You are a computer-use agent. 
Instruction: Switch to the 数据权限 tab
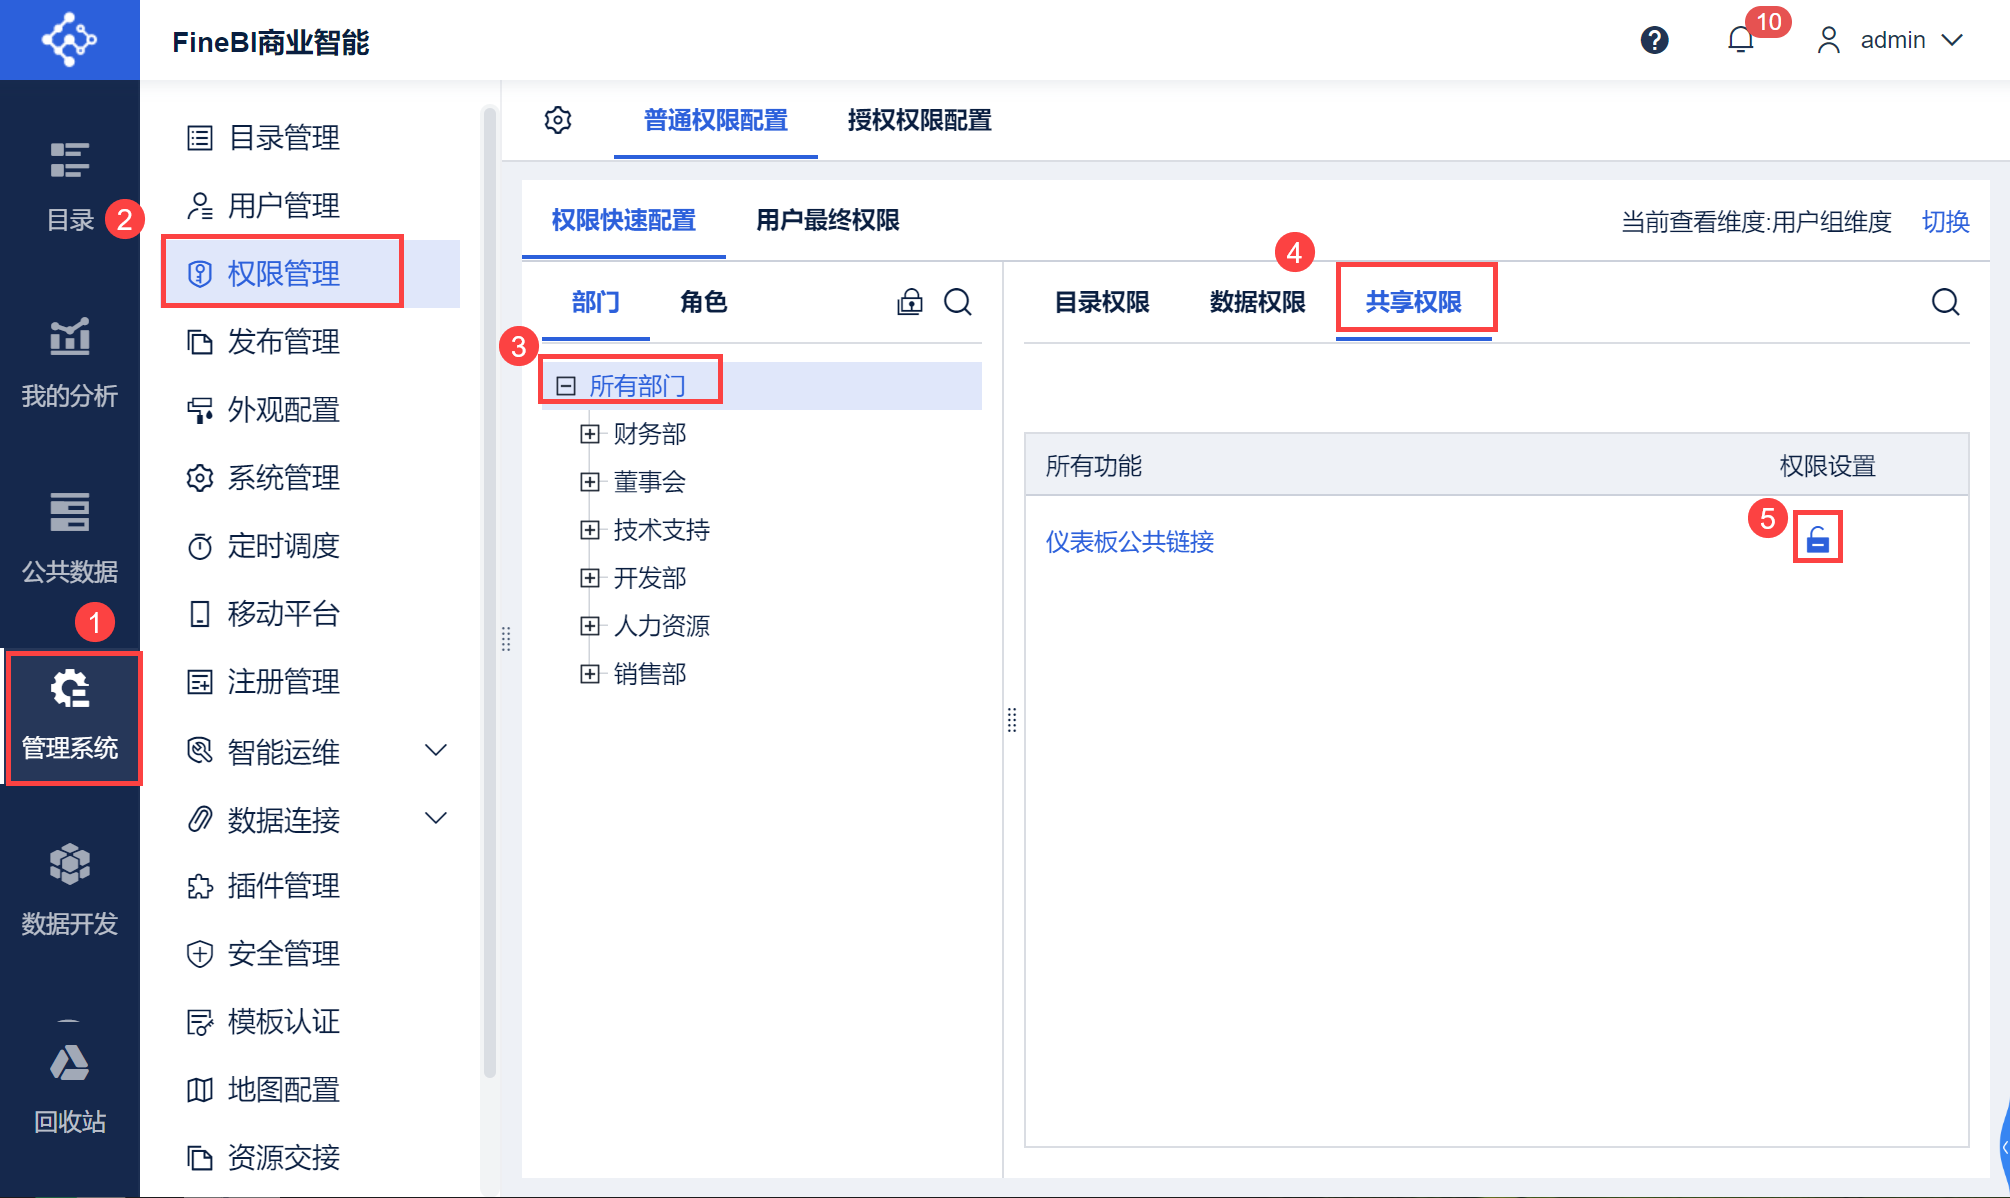click(1257, 302)
